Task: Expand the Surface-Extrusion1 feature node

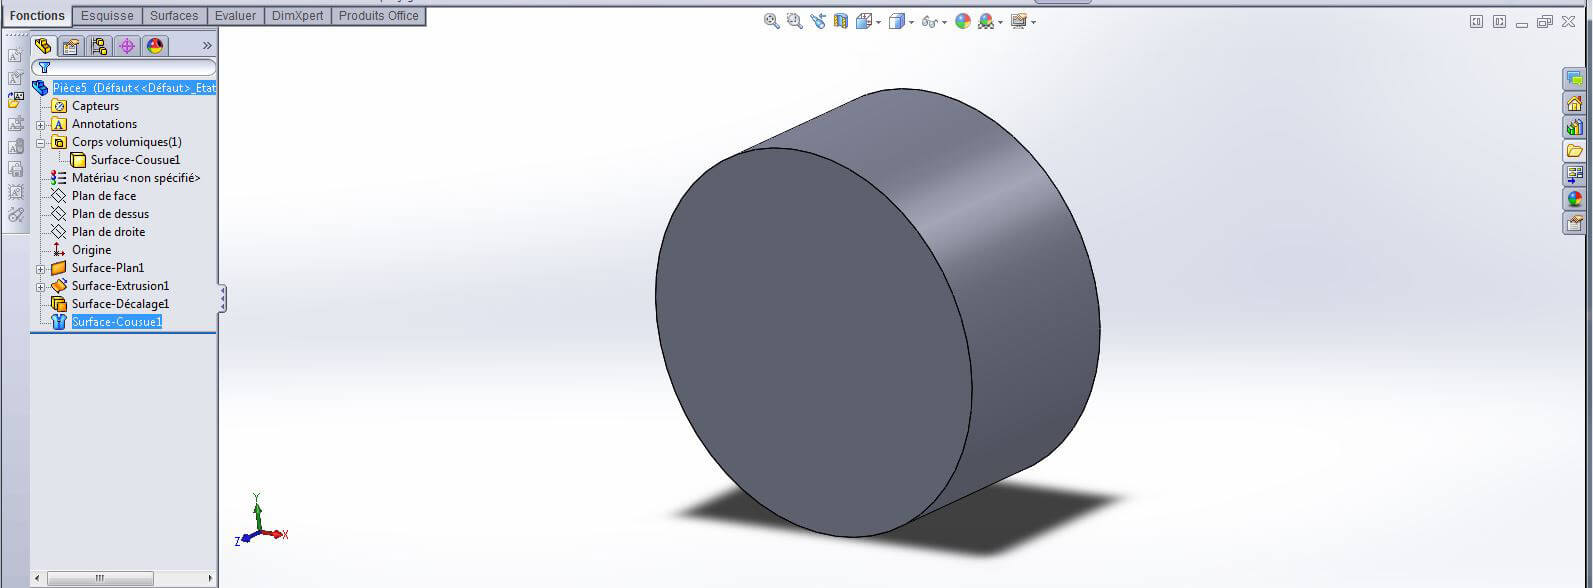Action: coord(41,287)
